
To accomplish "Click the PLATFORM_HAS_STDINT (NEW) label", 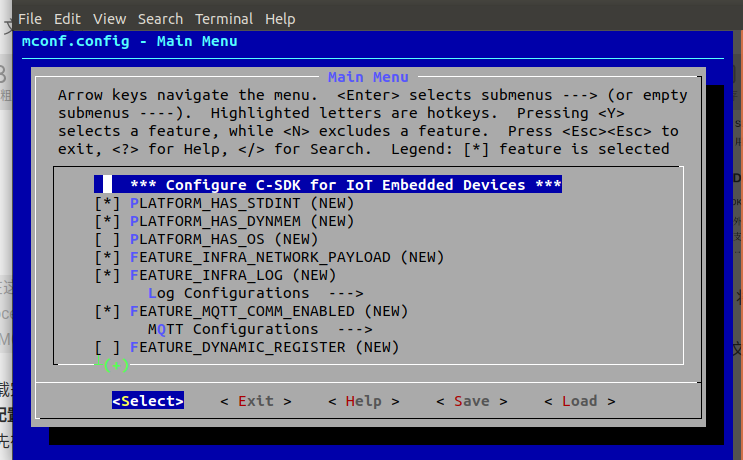I will 242,203.
